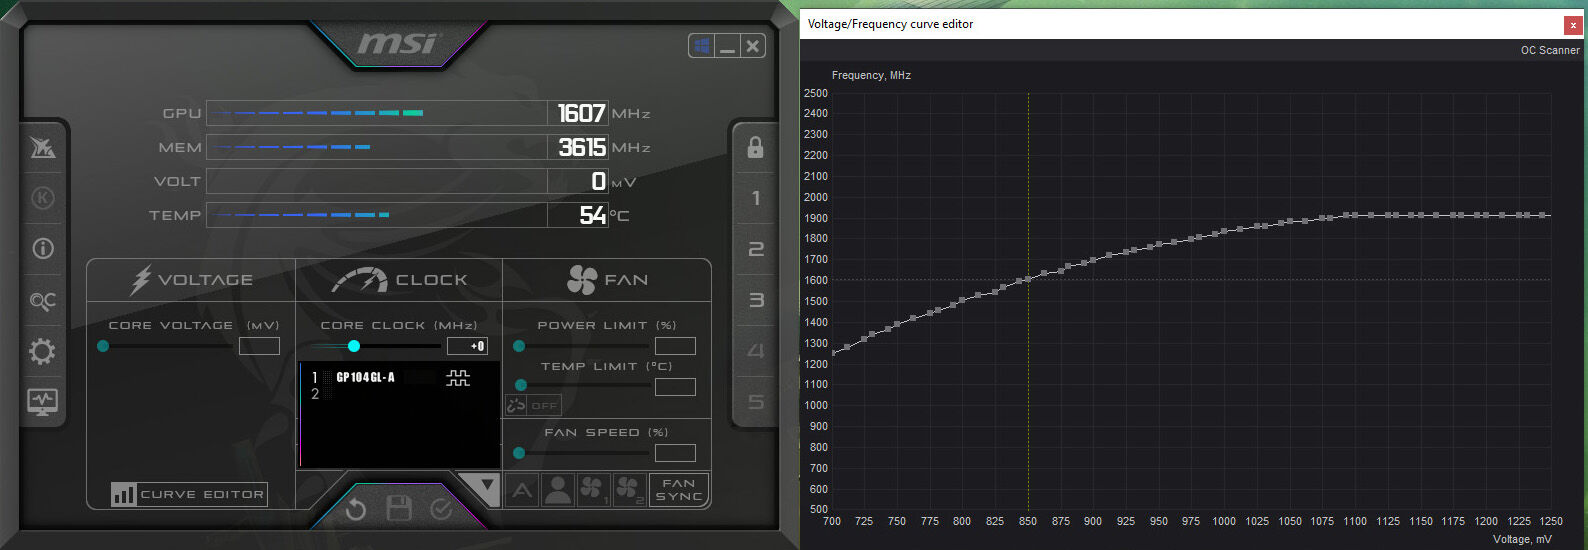The image size is (1588, 550).
Task: Click the MSI logo at top
Action: coord(398,43)
